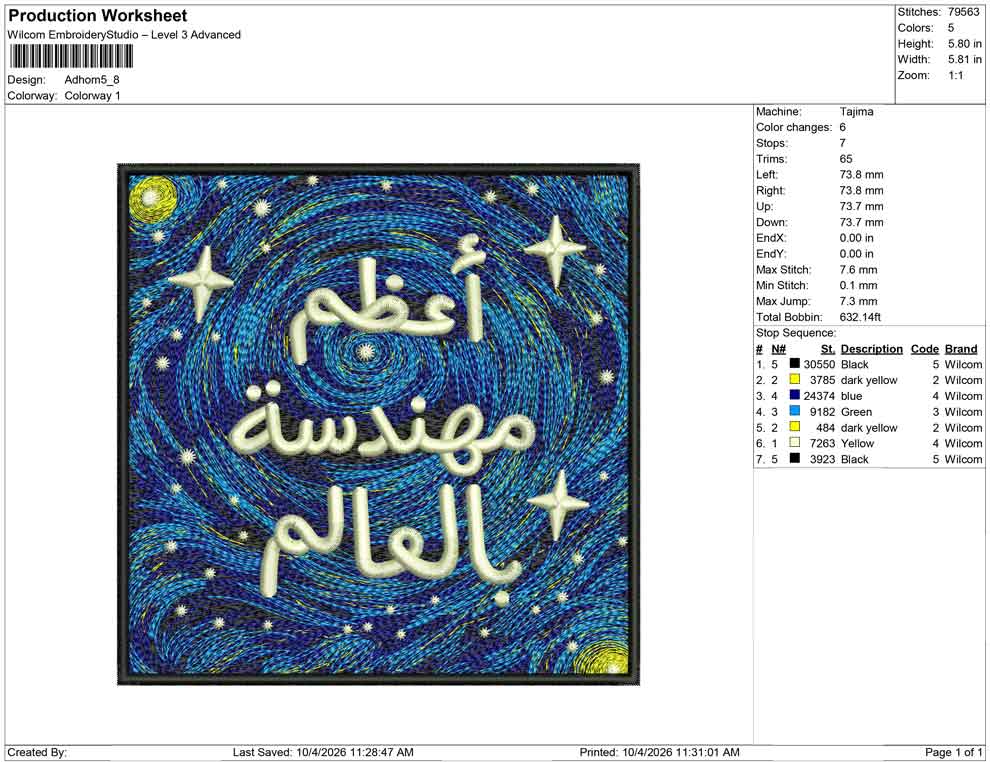Select the dark blue swatch in stop 3
Viewport: 990px width, 762px height.
click(795, 395)
